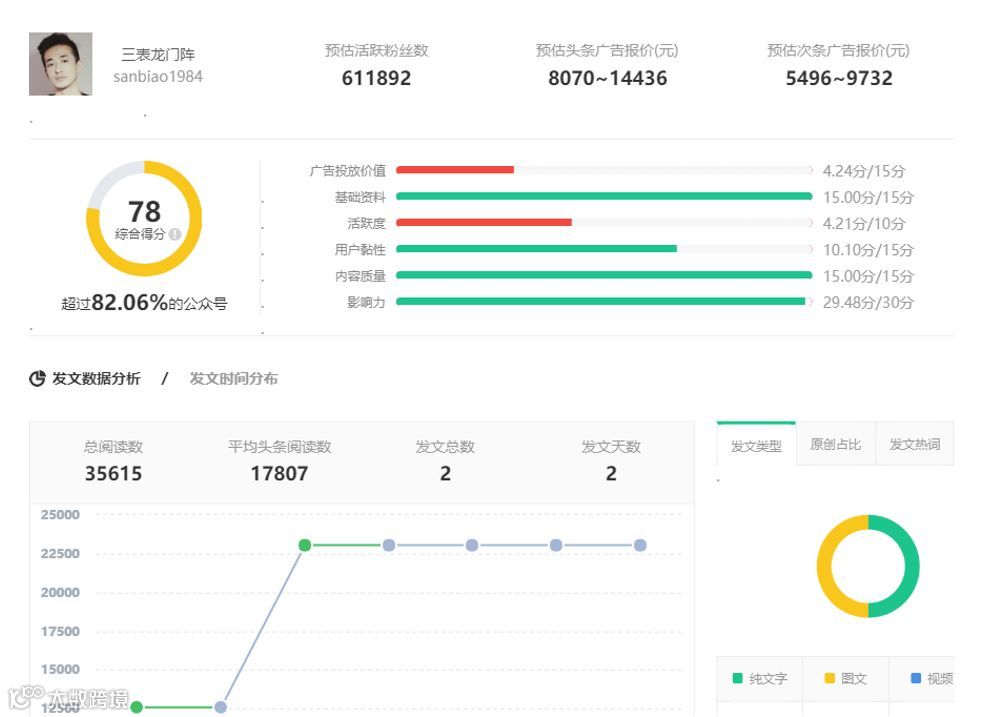The width and height of the screenshot is (985, 717).
Task: Click the 发文总数 label
Action: click(x=445, y=447)
